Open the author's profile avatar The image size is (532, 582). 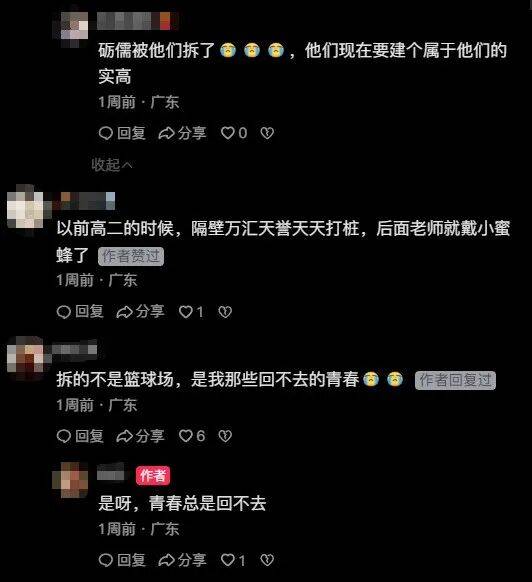70,479
